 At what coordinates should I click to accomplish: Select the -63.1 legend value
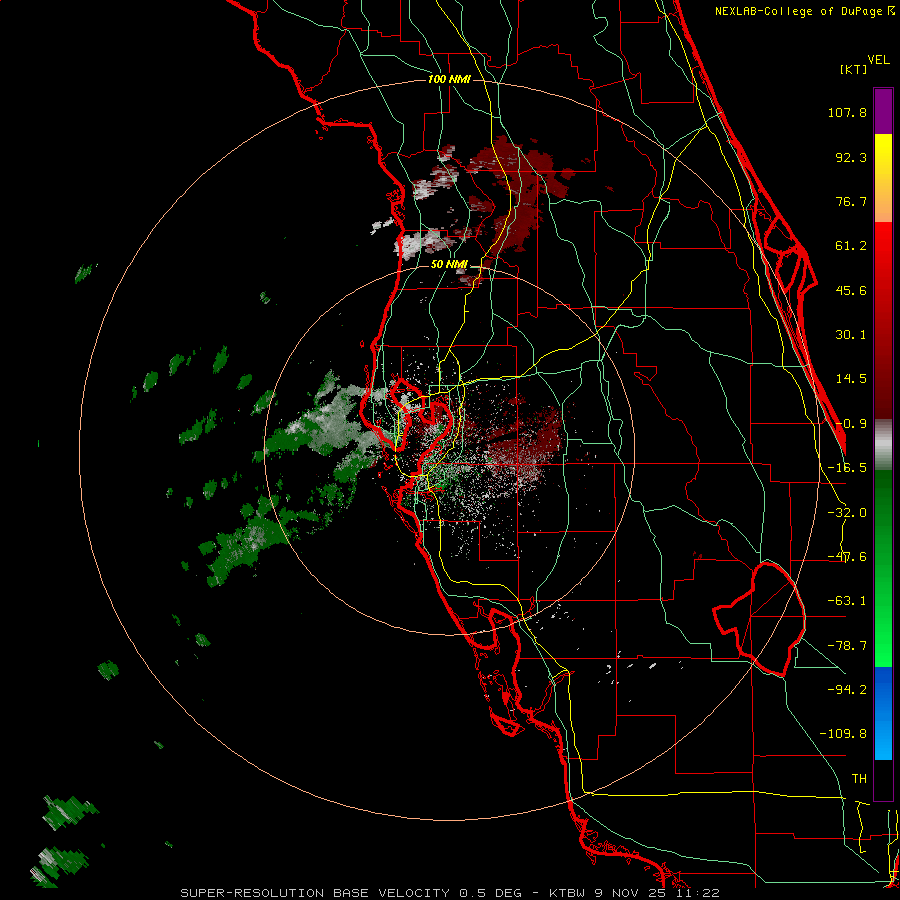(847, 601)
